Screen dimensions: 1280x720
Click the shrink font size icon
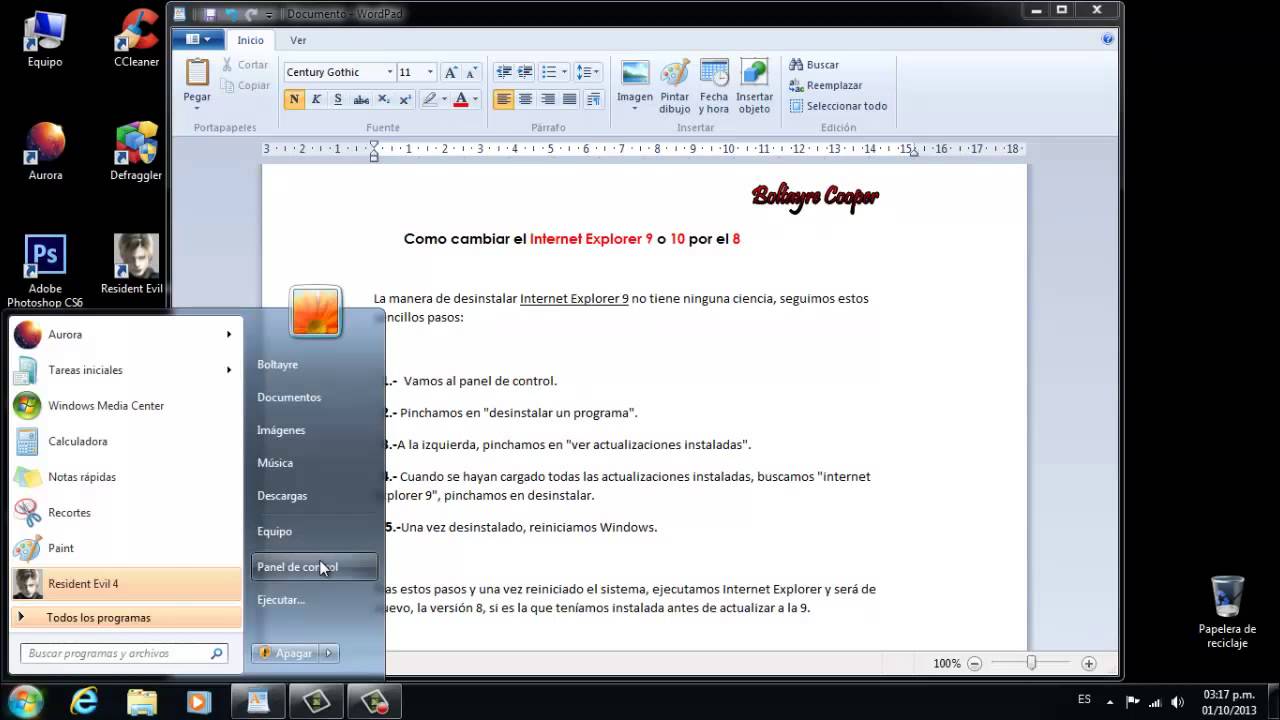click(x=471, y=72)
